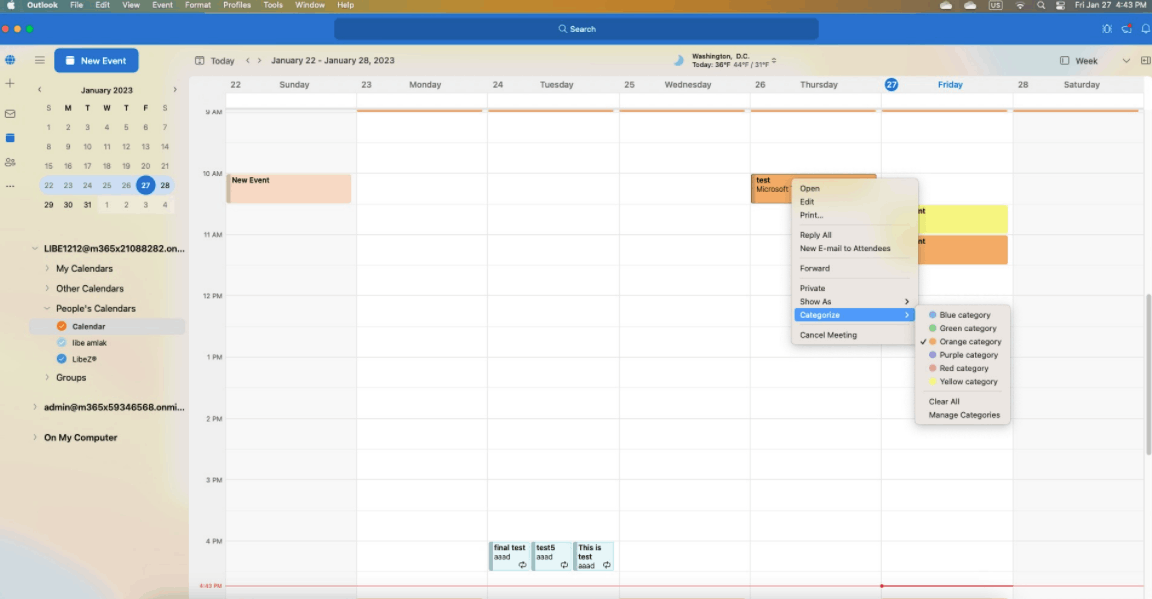The image size is (1152, 599).
Task: Show next month in mini calendar
Action: pyautogui.click(x=175, y=90)
